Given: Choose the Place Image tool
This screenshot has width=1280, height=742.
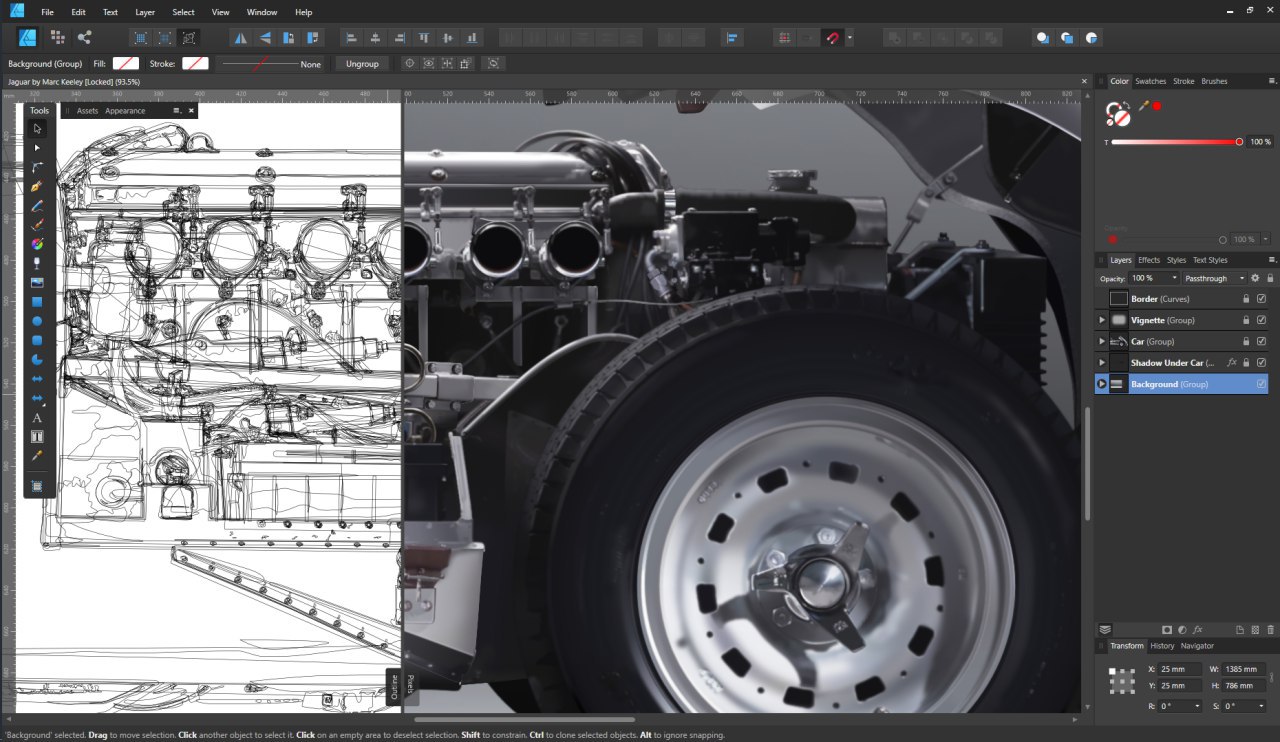Looking at the screenshot, I should click(x=37, y=282).
